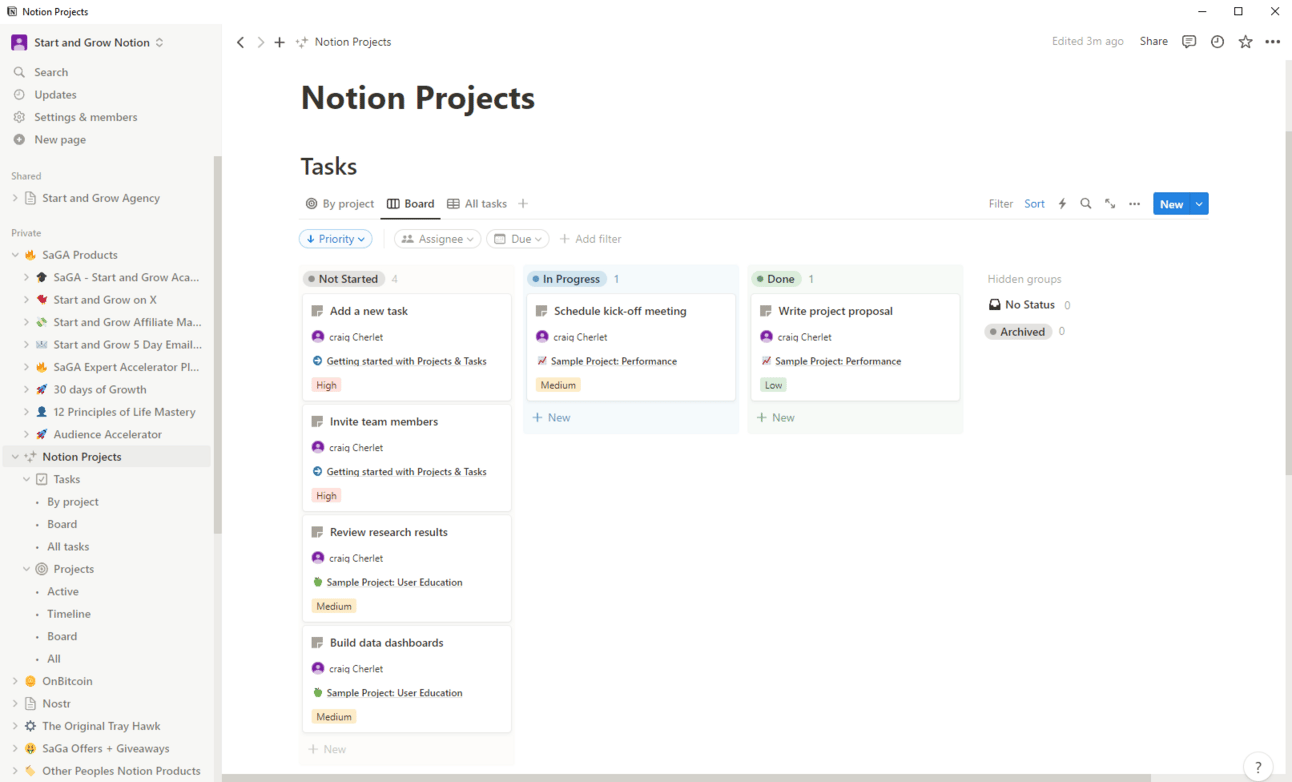
Task: Collapse the Tasks sidebar subtree
Action: point(27,480)
